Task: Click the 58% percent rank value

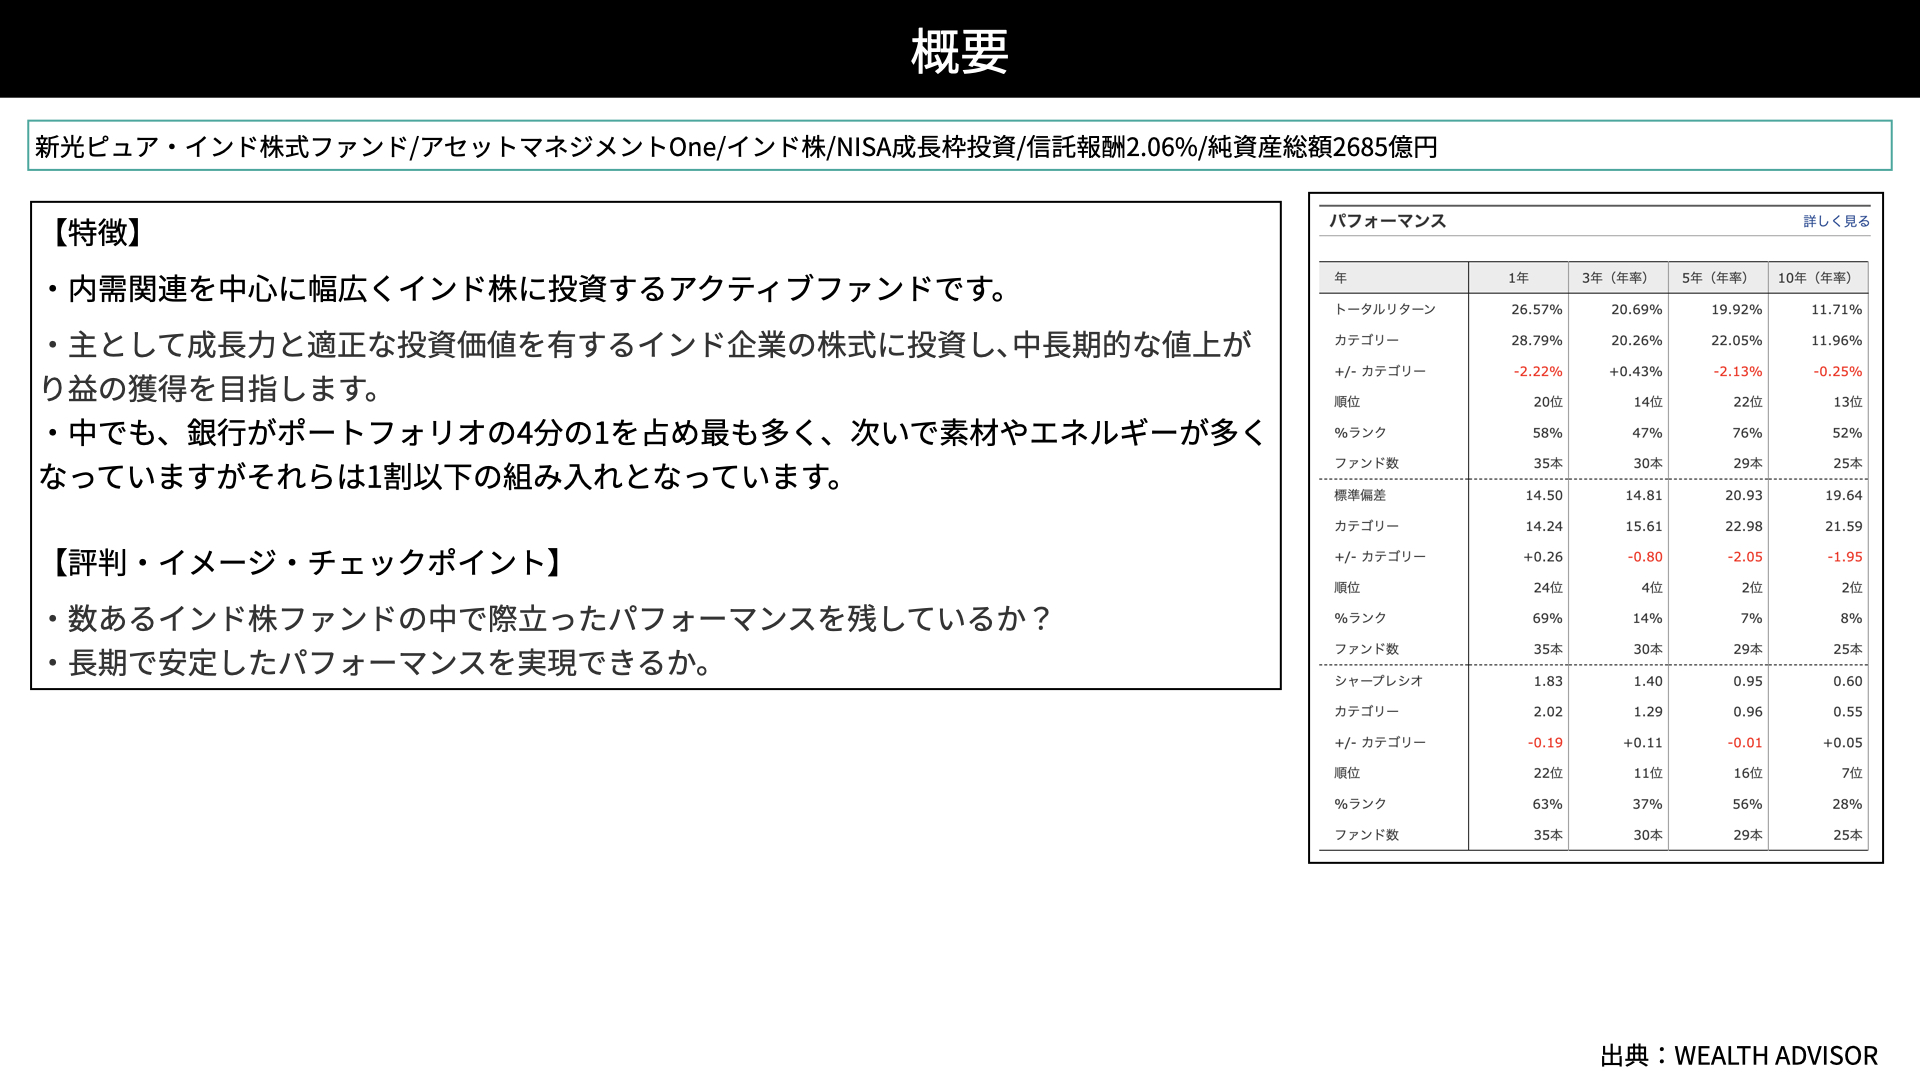Action: tap(1547, 433)
